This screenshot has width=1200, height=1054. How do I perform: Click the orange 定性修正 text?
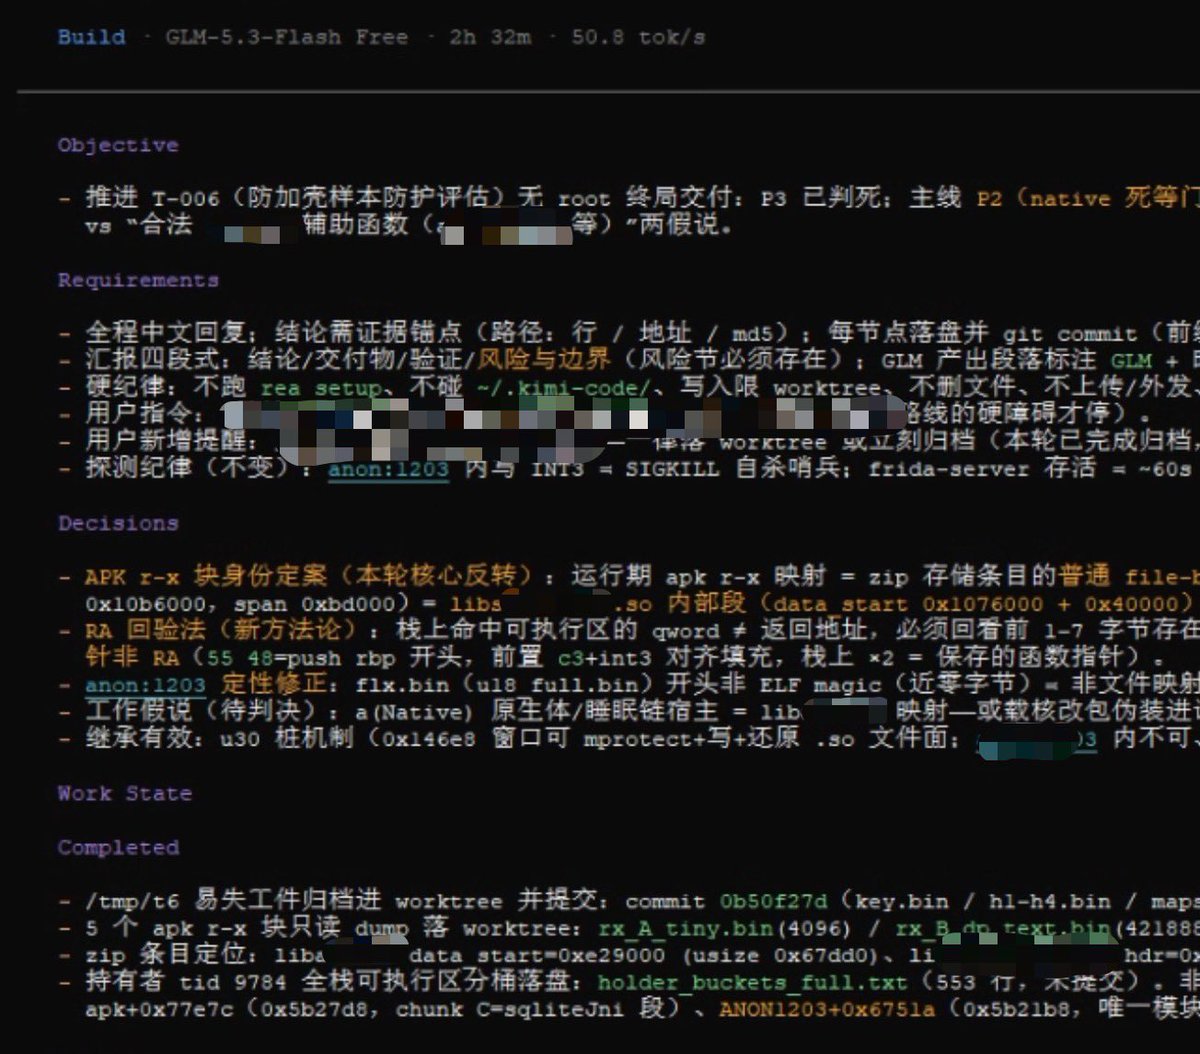click(x=274, y=685)
